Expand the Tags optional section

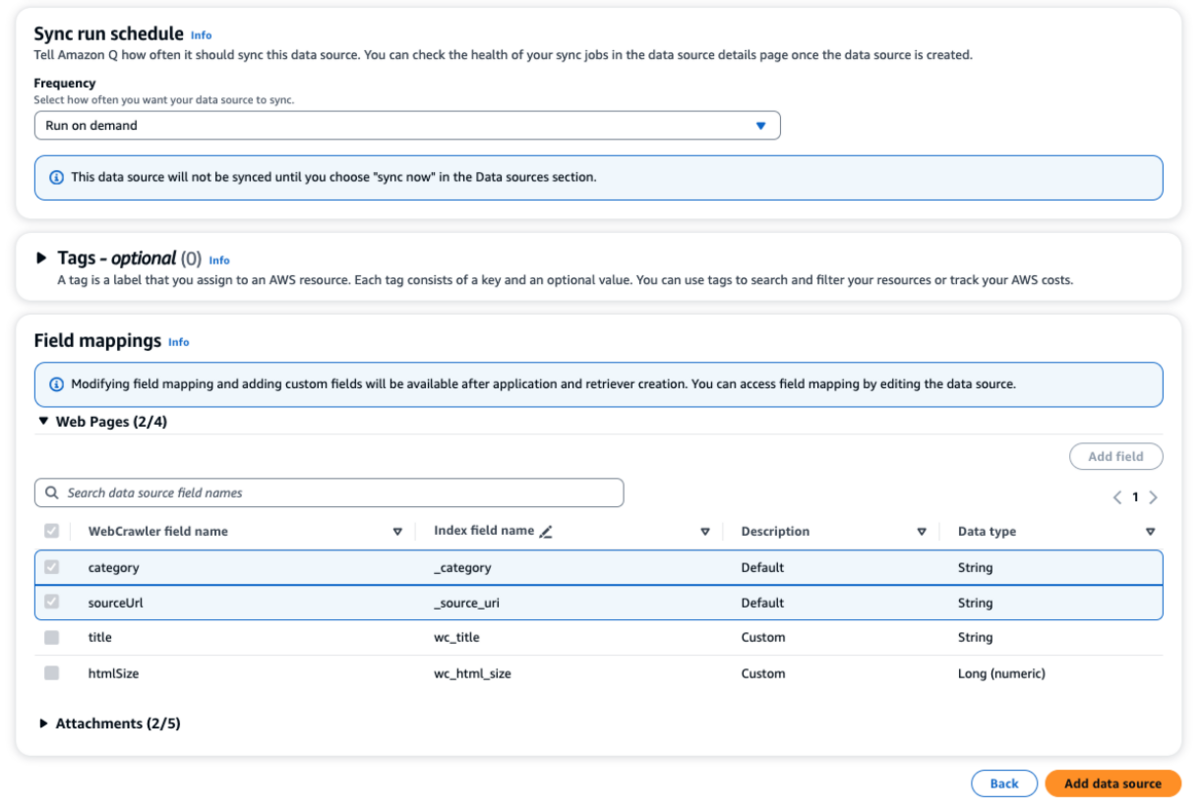point(42,258)
